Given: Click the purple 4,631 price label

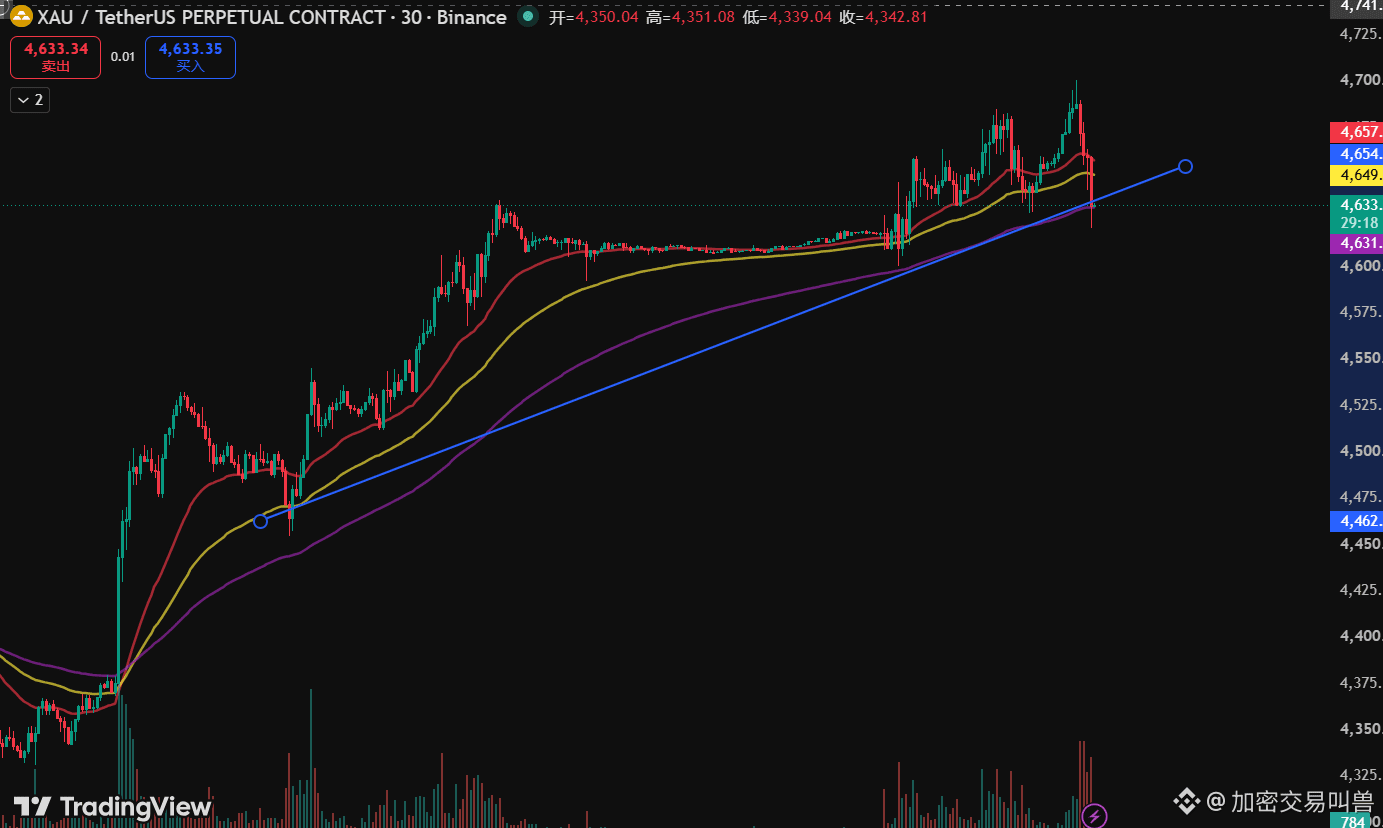Looking at the screenshot, I should pyautogui.click(x=1356, y=243).
